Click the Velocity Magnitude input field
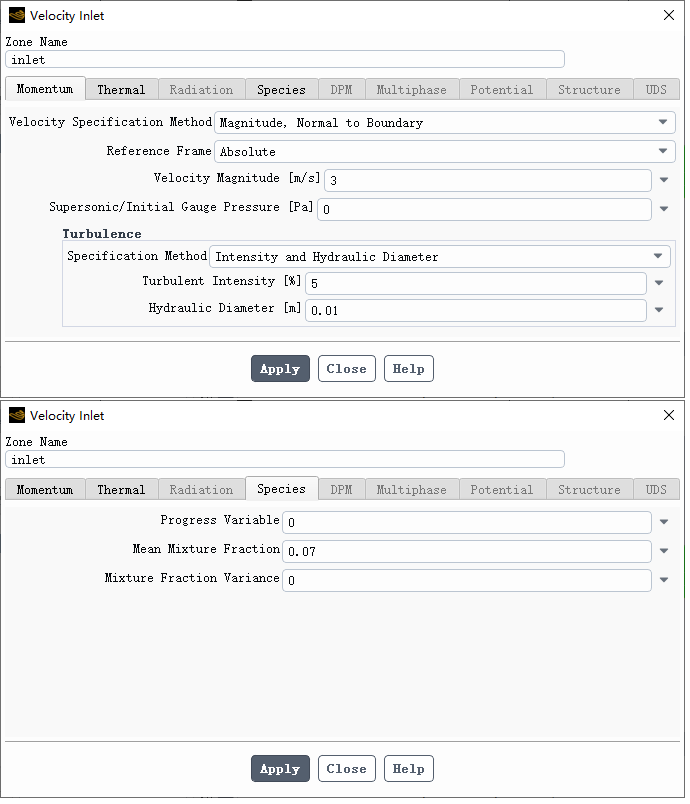690x804 pixels. [488, 180]
